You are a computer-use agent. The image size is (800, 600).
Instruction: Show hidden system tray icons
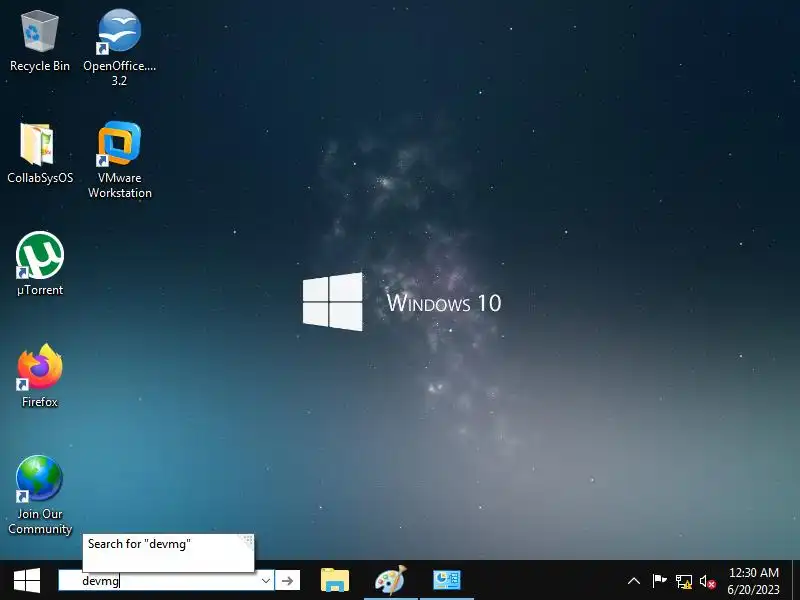tap(634, 581)
